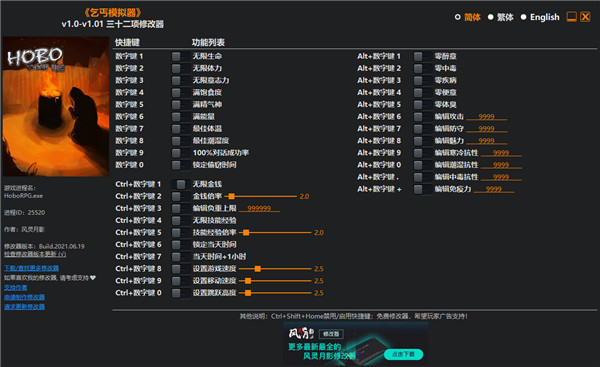Toggle 编辑负重上限 switch

(x=180, y=209)
